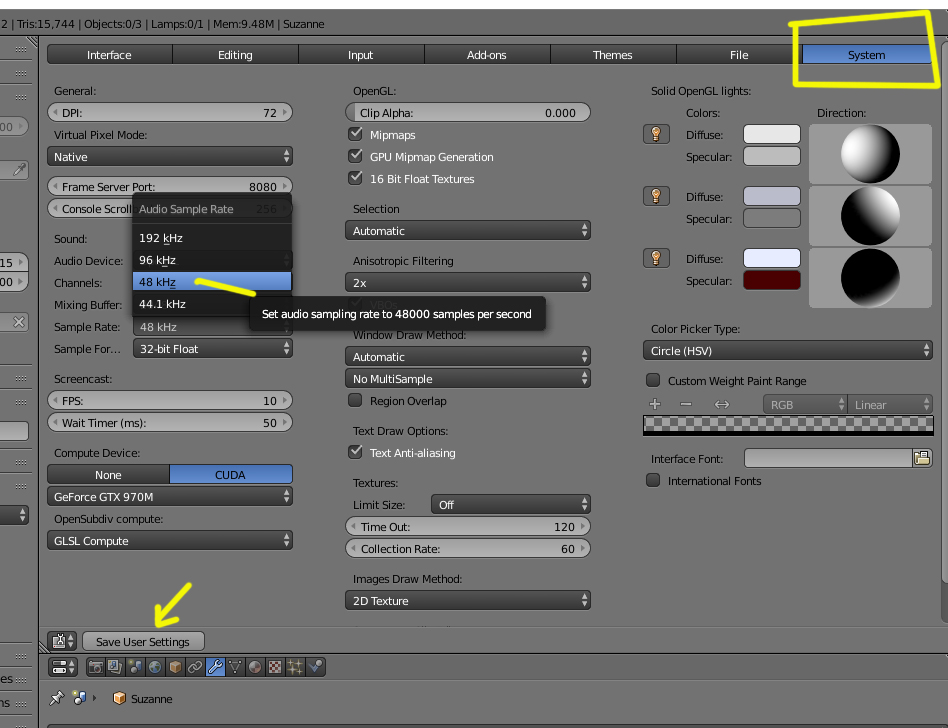
Task: Switch to the Interface tab
Action: pyautogui.click(x=109, y=54)
